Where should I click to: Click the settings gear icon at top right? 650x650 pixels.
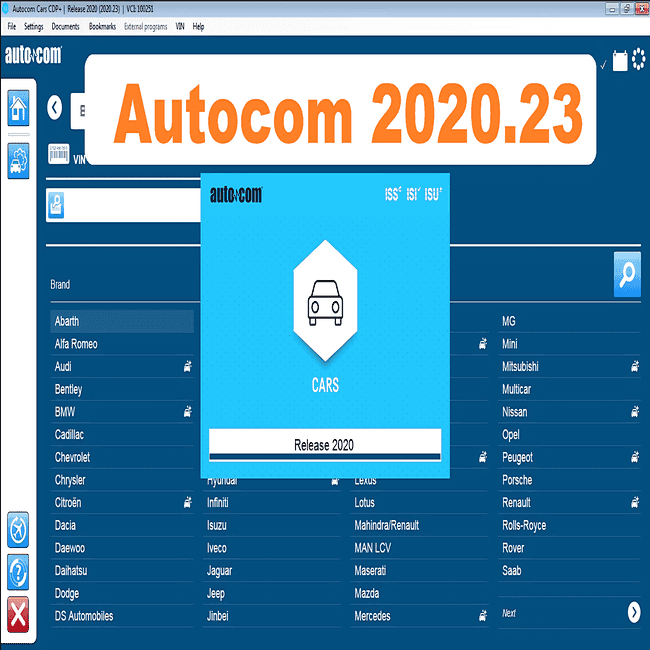pyautogui.click(x=639, y=59)
